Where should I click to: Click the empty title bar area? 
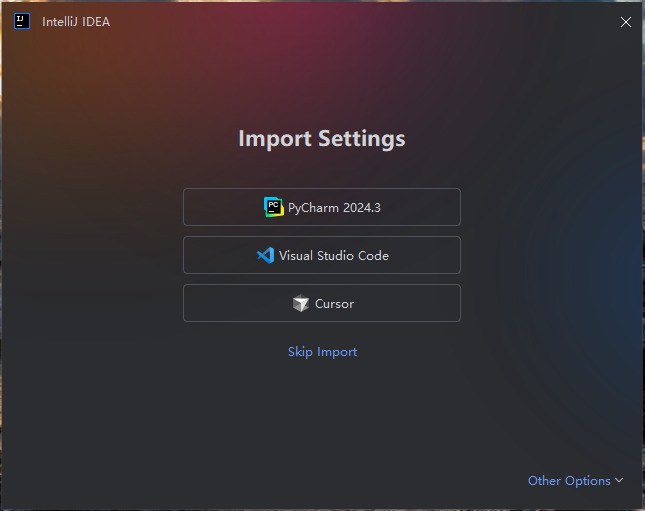[x=350, y=21]
